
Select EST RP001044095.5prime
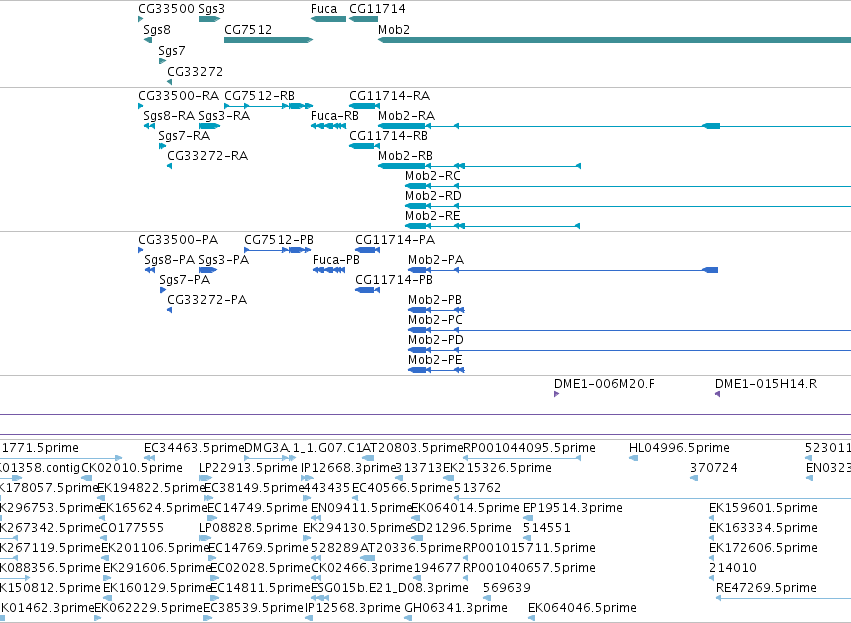(x=529, y=449)
